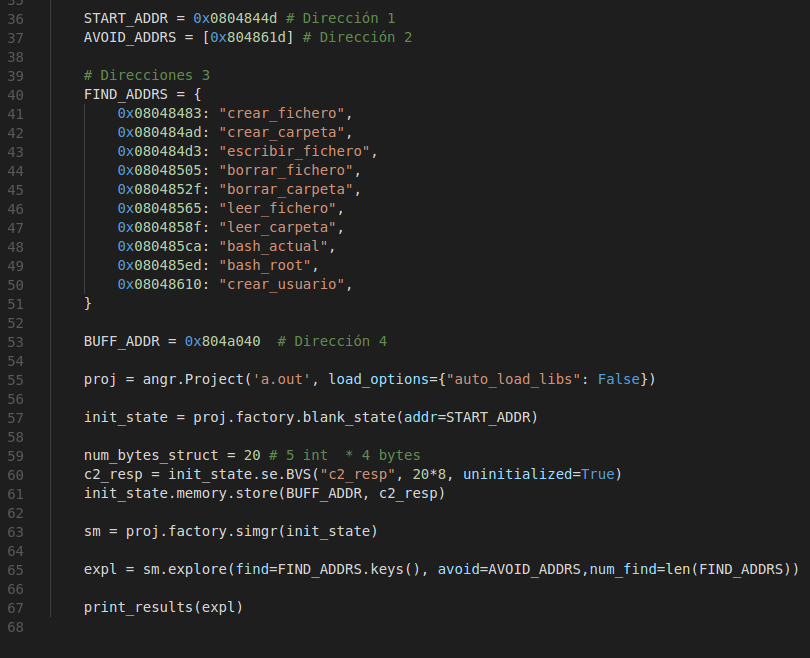Click the "# Direcciones 3" comment
This screenshot has width=810, height=658.
[x=147, y=75]
